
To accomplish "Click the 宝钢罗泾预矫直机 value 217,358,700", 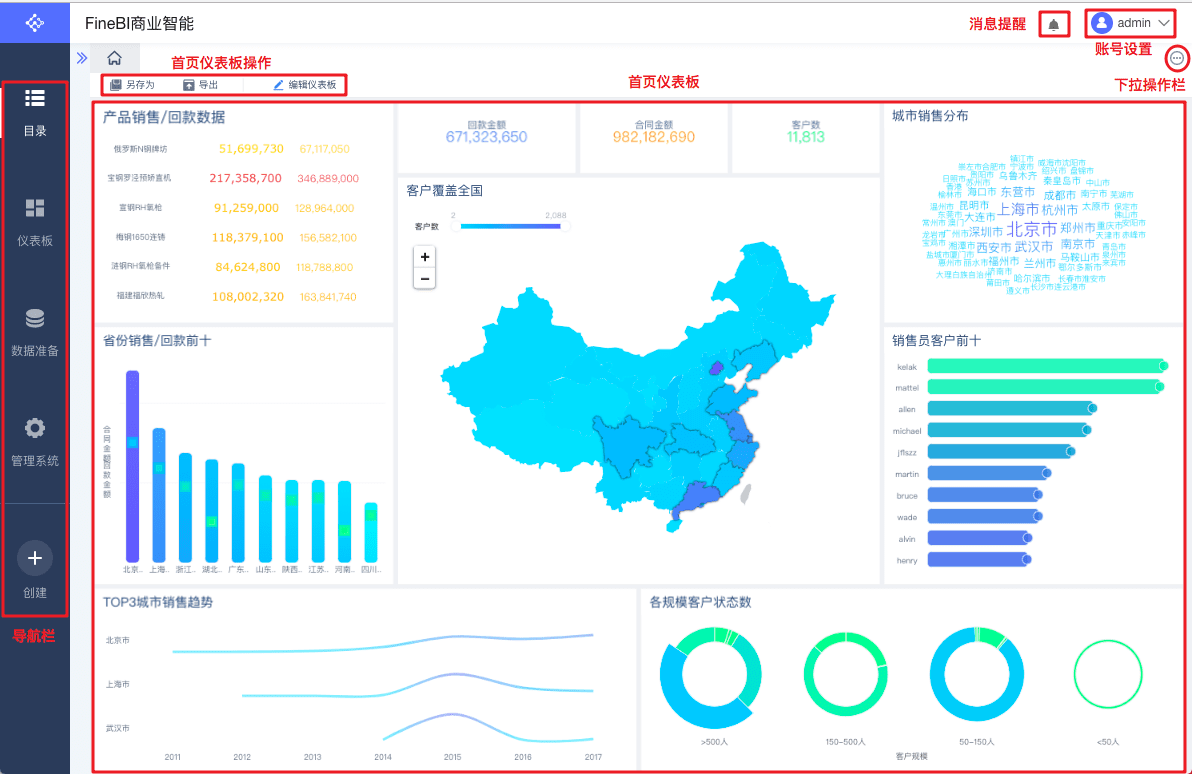I will pos(246,178).
